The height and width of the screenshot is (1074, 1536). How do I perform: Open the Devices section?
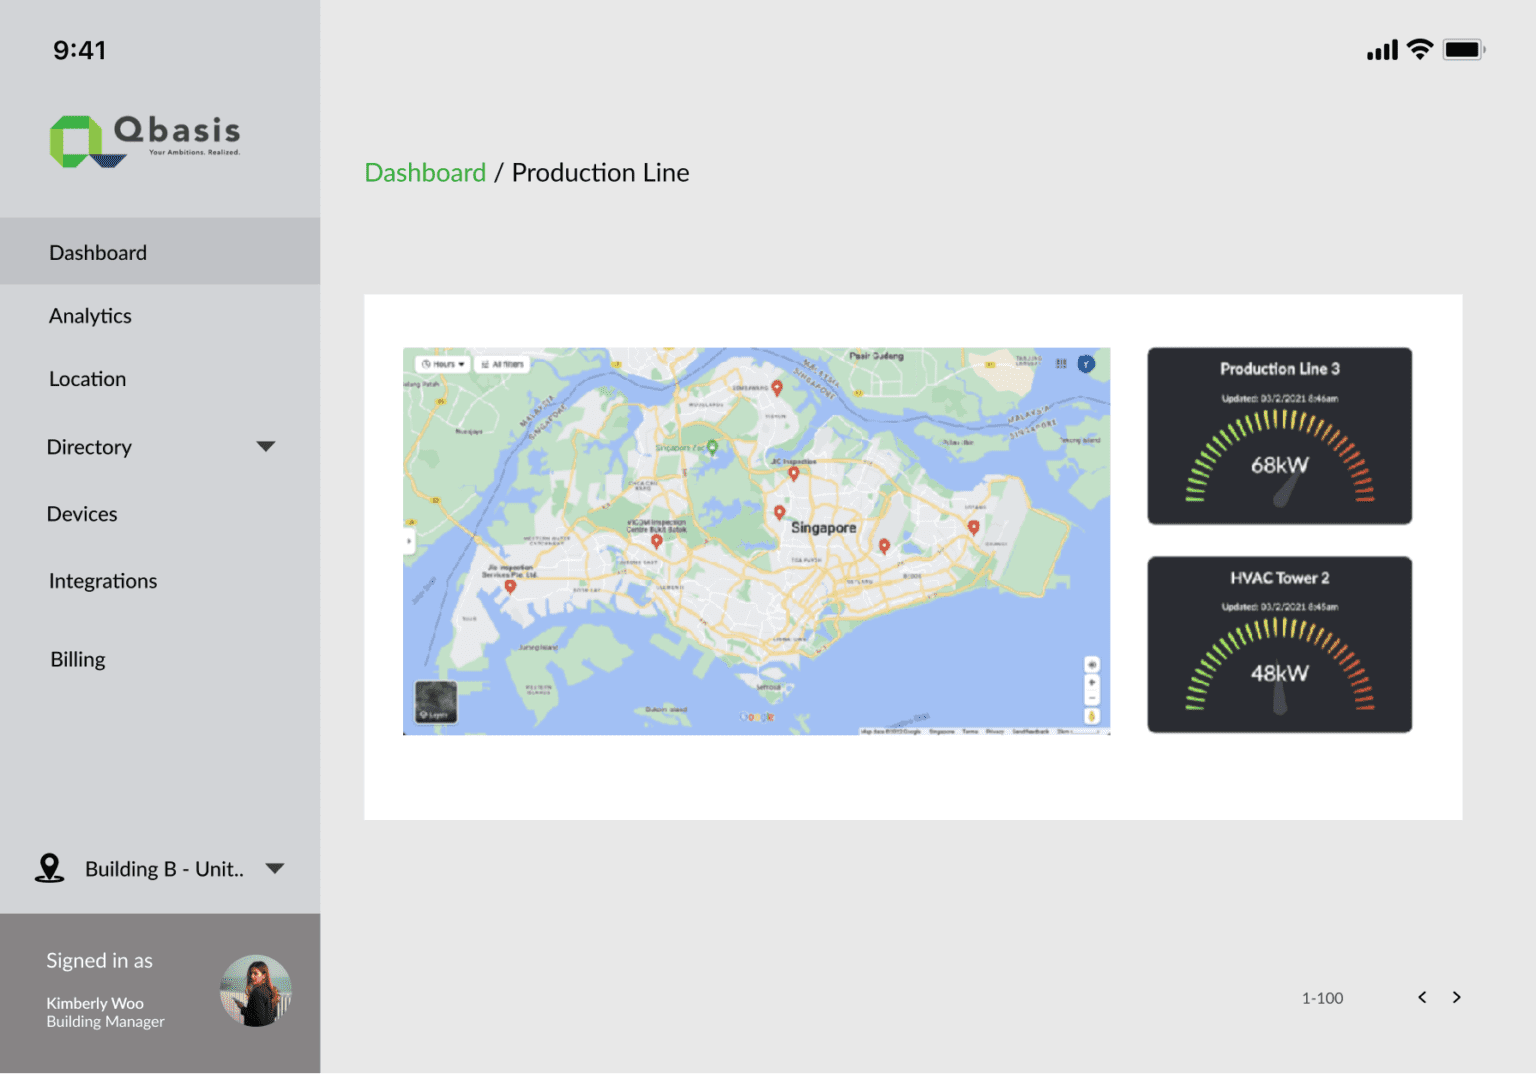(82, 513)
